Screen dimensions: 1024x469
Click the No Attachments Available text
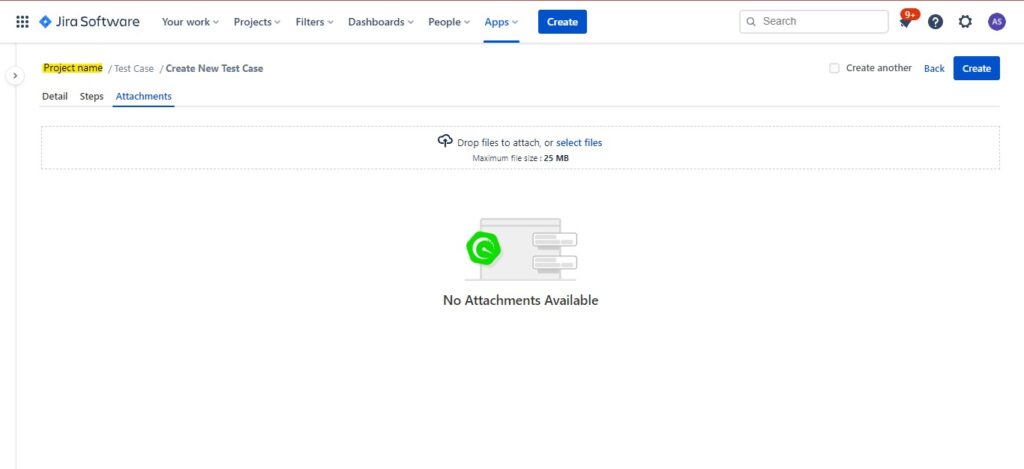pos(520,300)
